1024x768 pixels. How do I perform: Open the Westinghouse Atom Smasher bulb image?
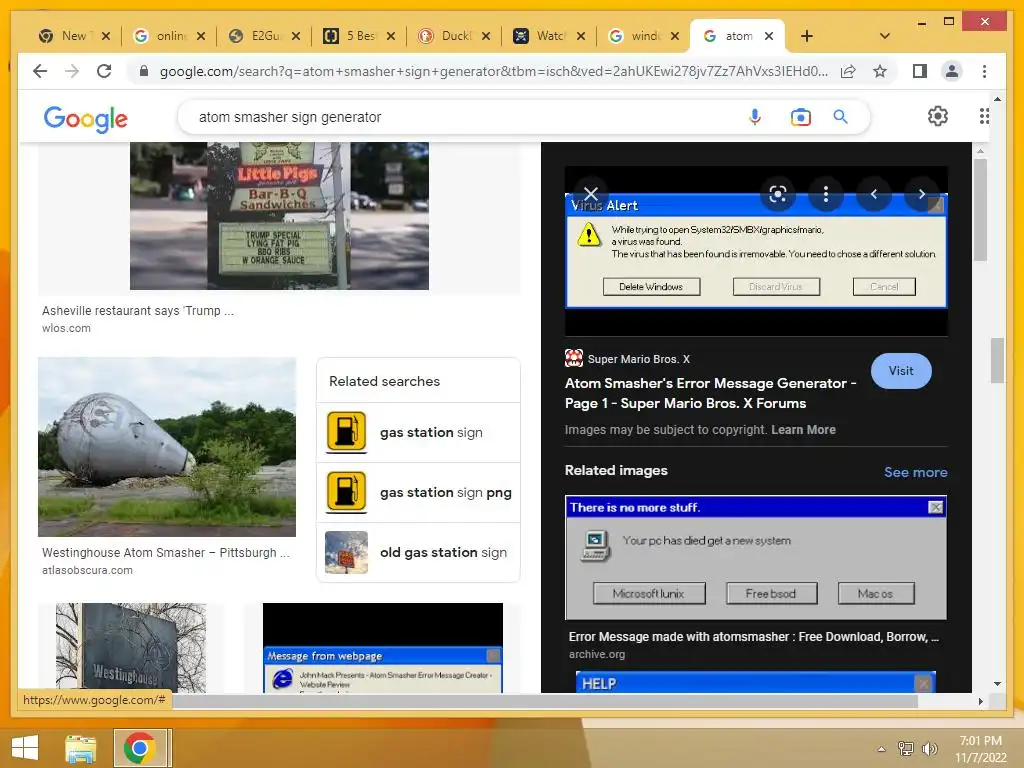tap(167, 447)
